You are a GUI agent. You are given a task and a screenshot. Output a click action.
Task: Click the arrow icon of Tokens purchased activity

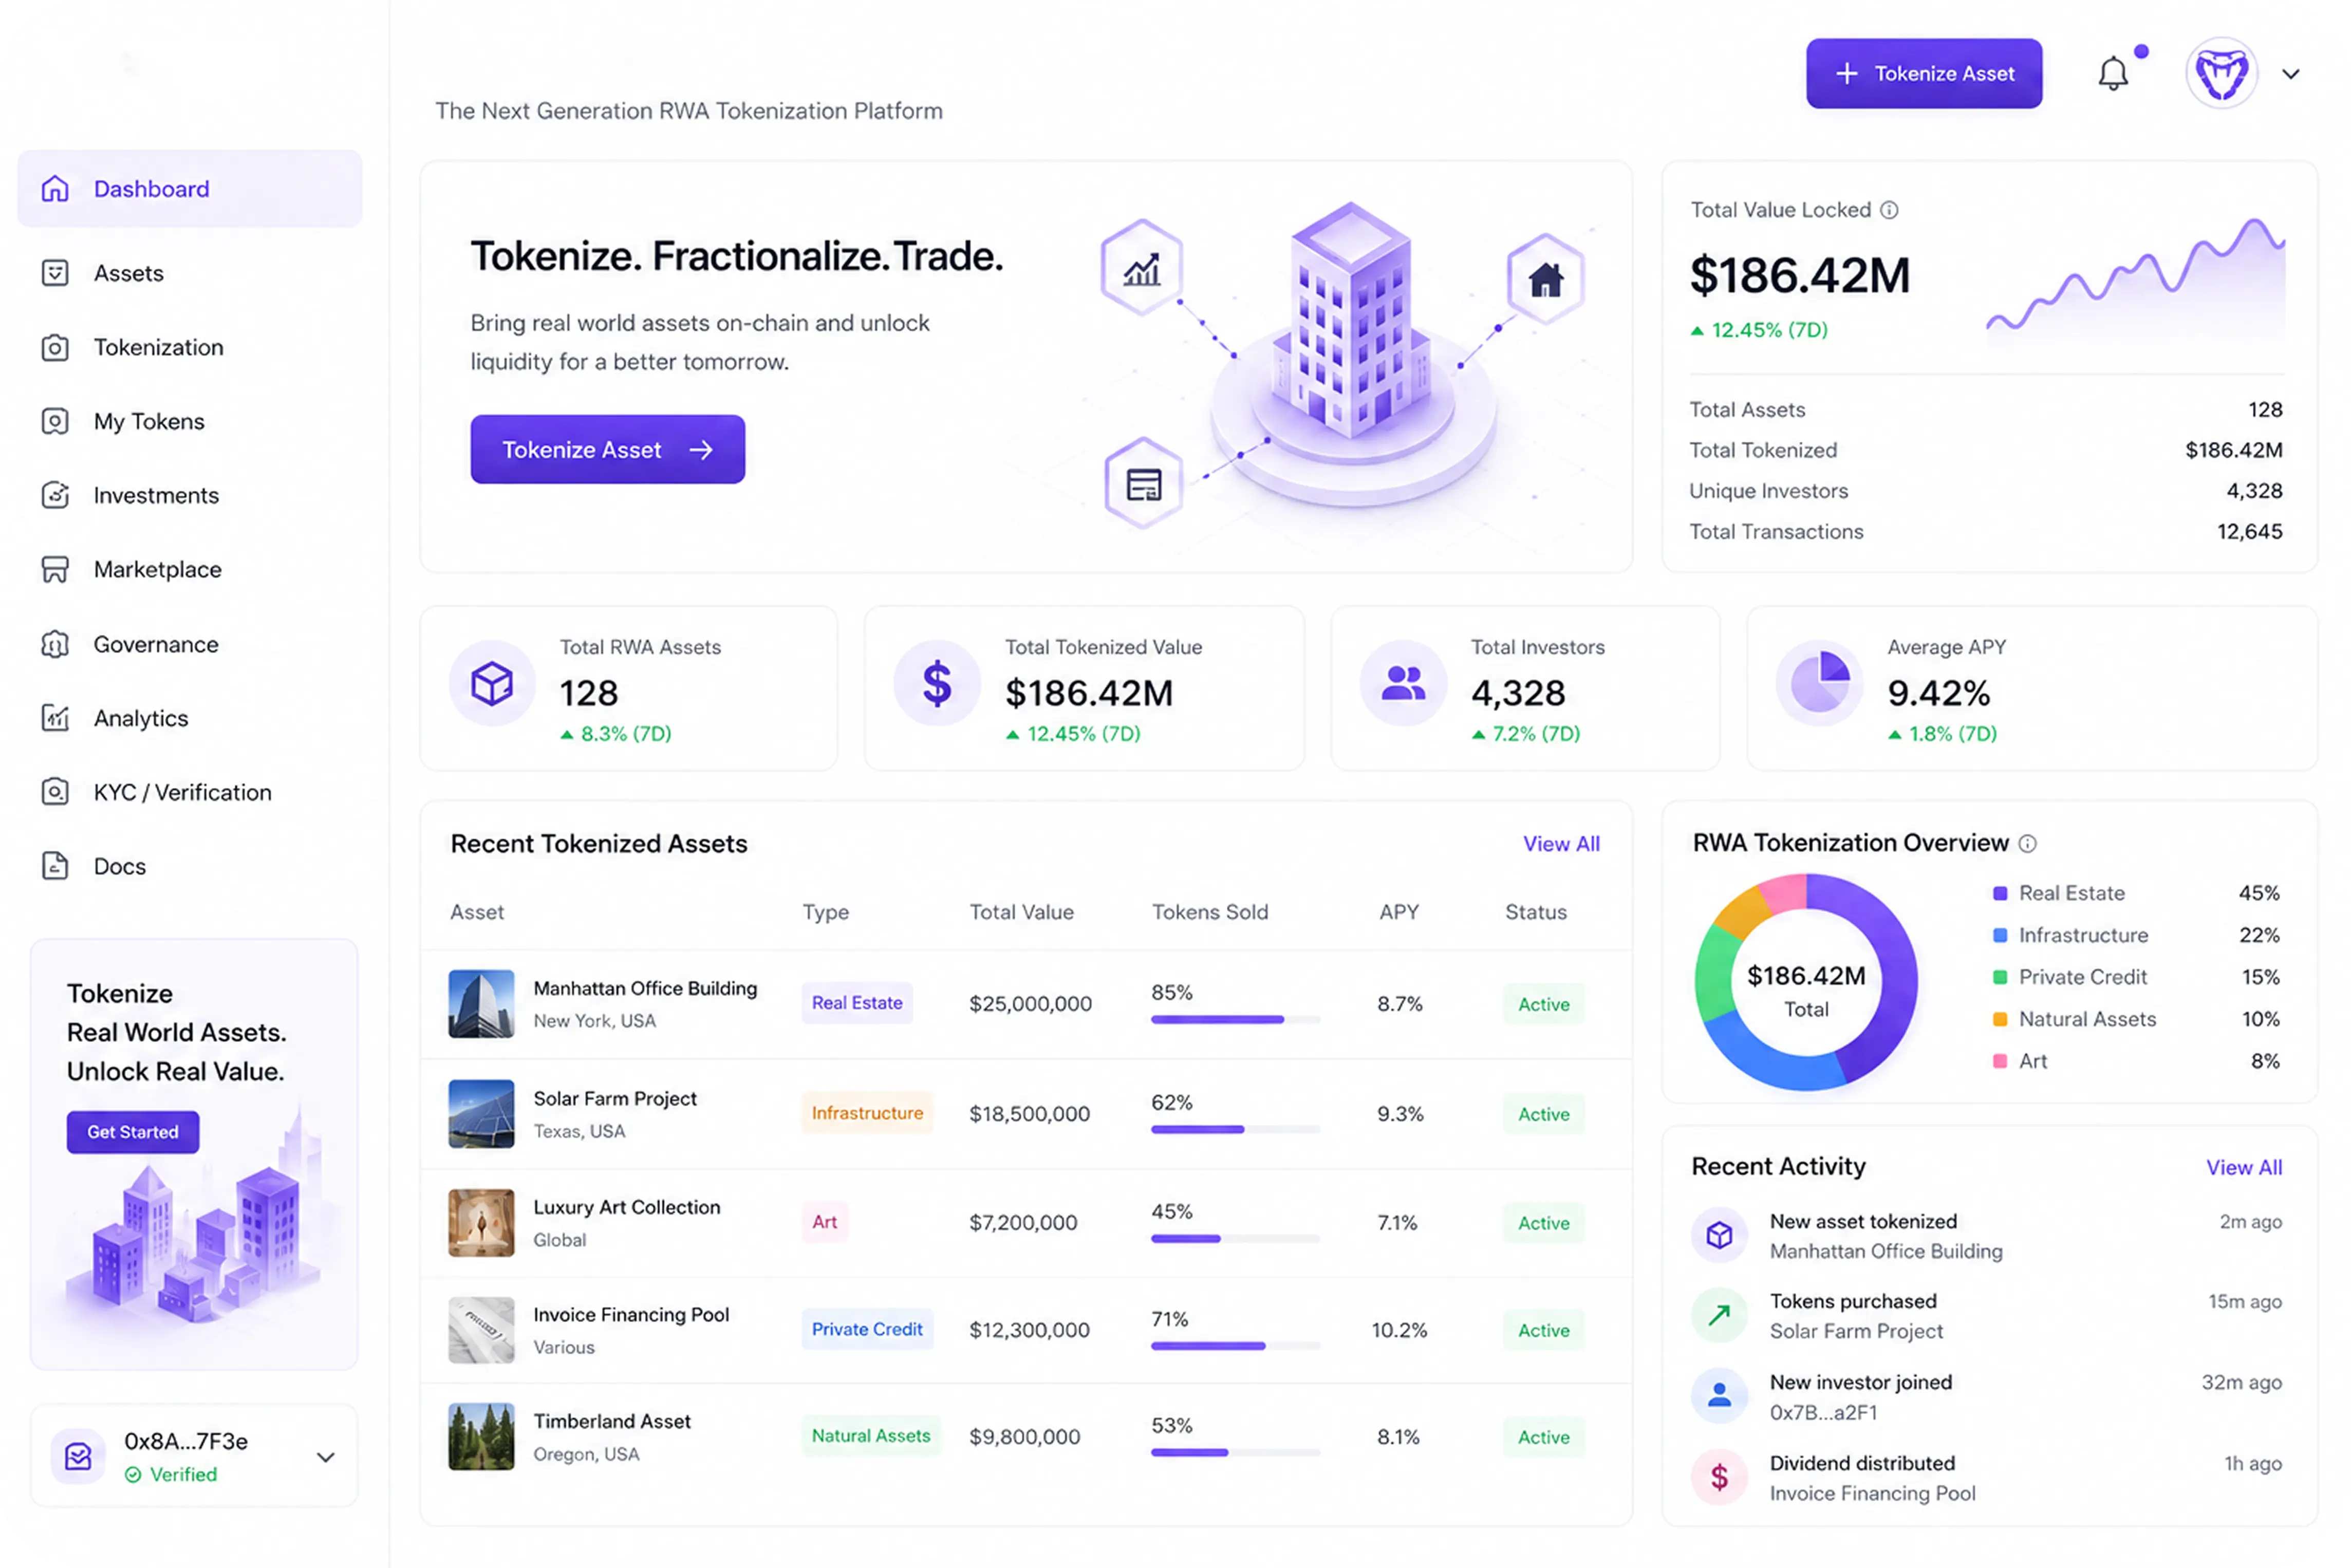[x=1719, y=1315]
